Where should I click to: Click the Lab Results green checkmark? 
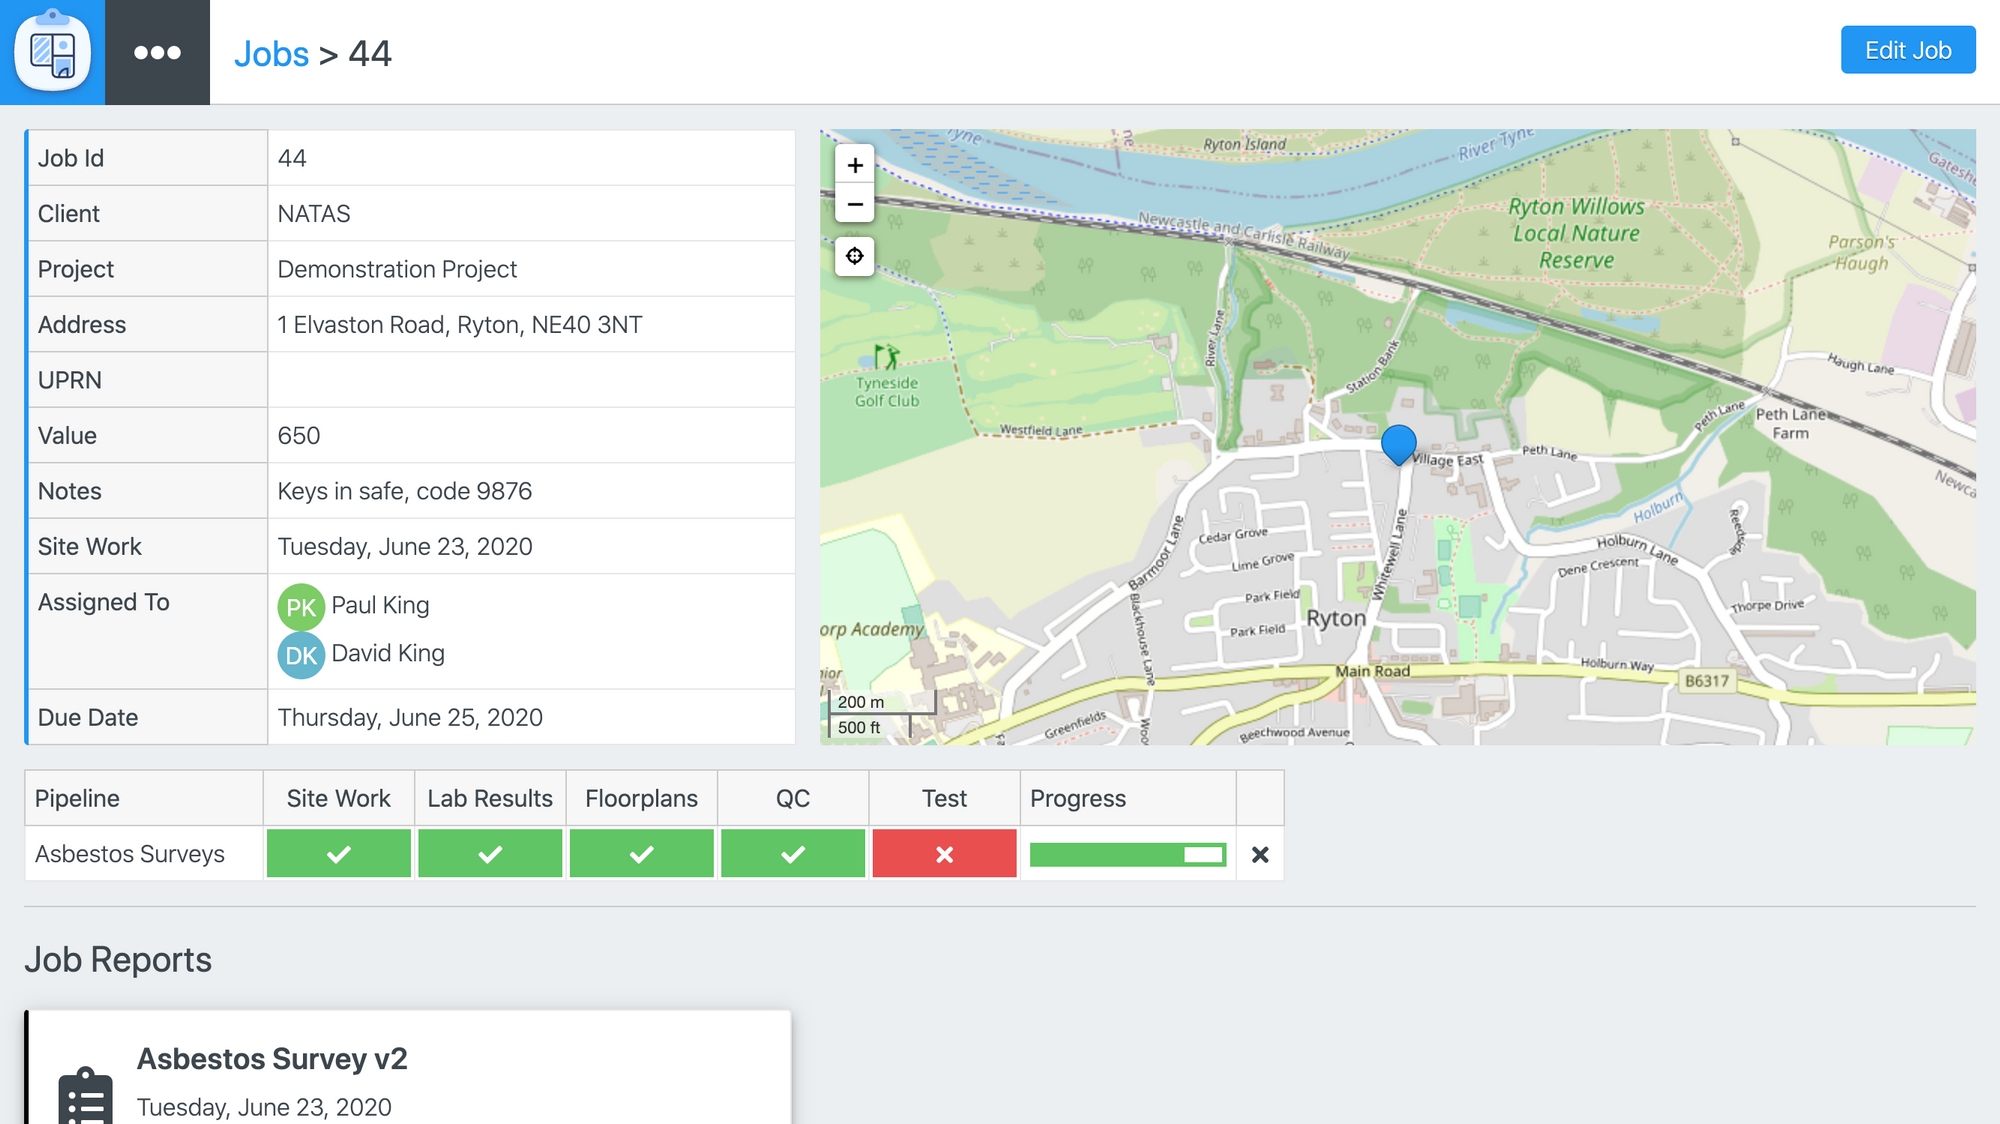(x=490, y=853)
